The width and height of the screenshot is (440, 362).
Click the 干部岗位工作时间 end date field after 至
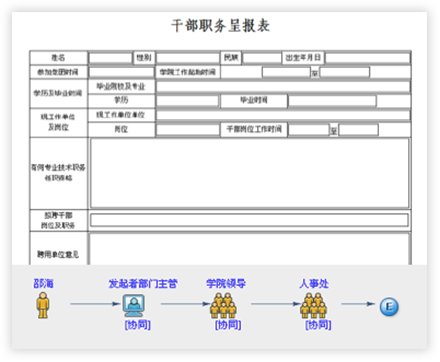(x=359, y=129)
